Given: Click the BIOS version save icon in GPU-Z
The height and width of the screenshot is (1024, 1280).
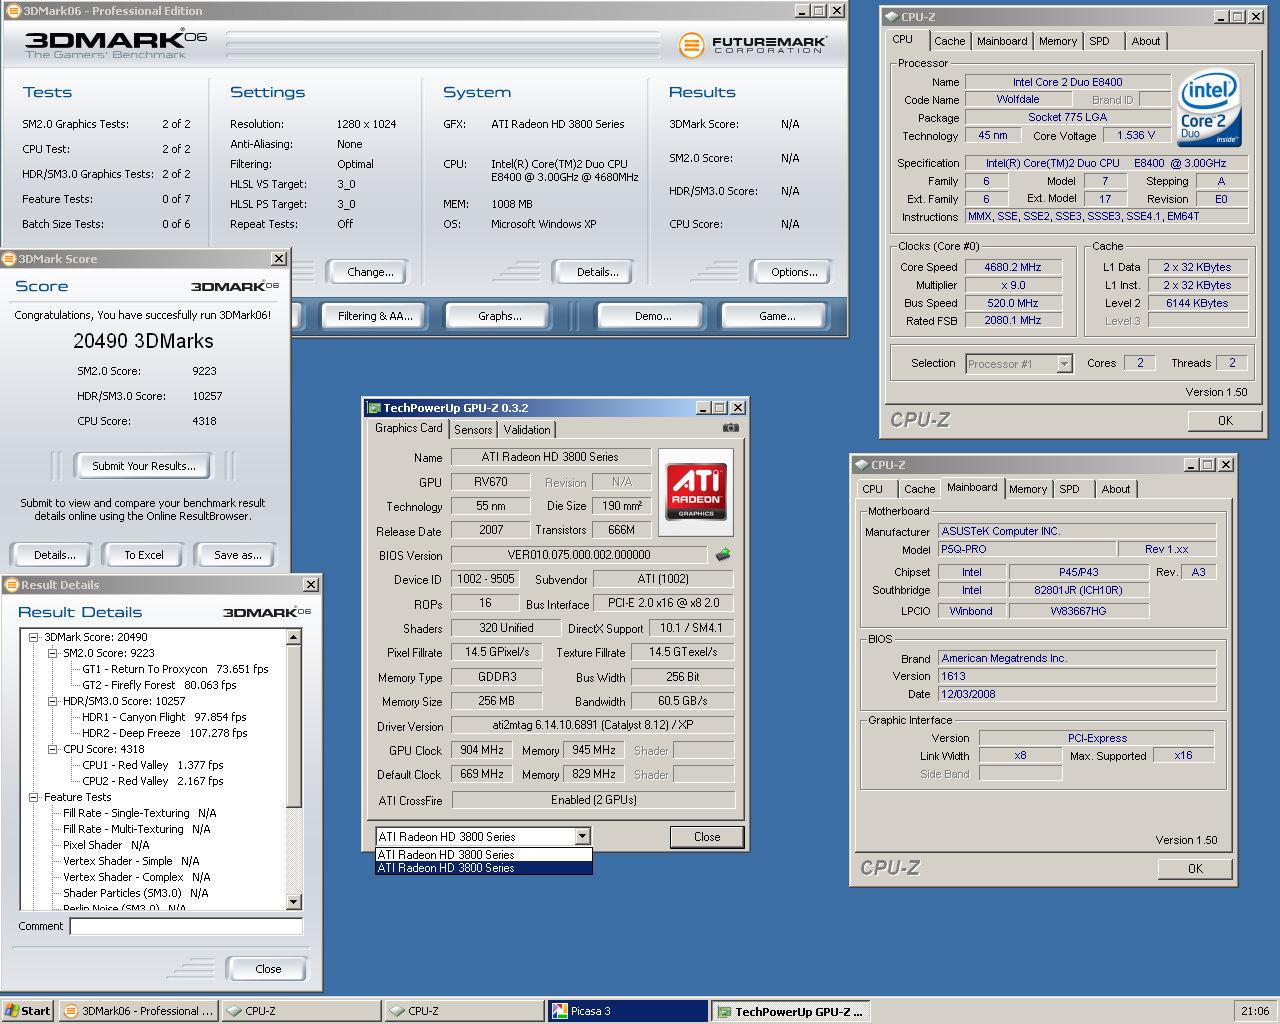Looking at the screenshot, I should coord(722,554).
